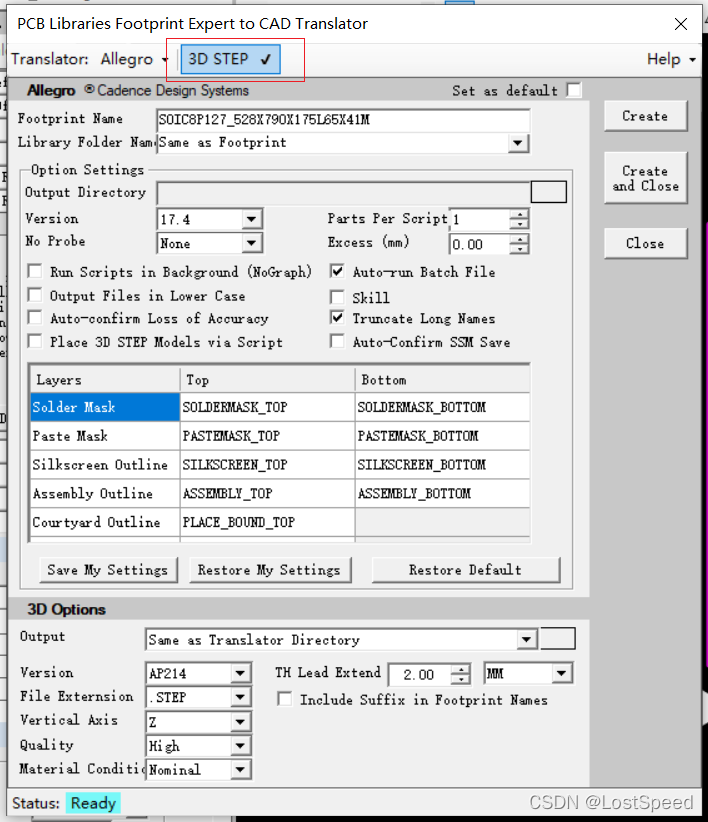Enable Place 3D STEP Models via Script

pos(35,342)
